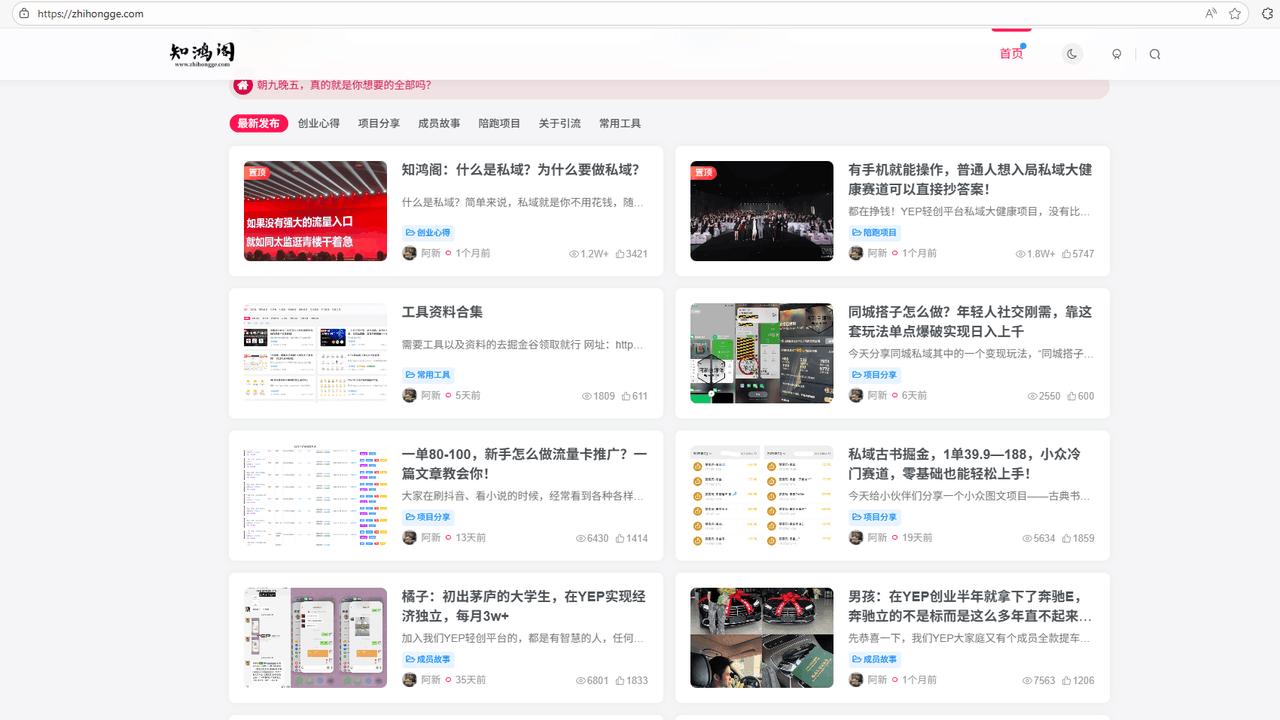Screen dimensions: 1280x720
Task: Select the 最新发布 tab
Action: 258,123
